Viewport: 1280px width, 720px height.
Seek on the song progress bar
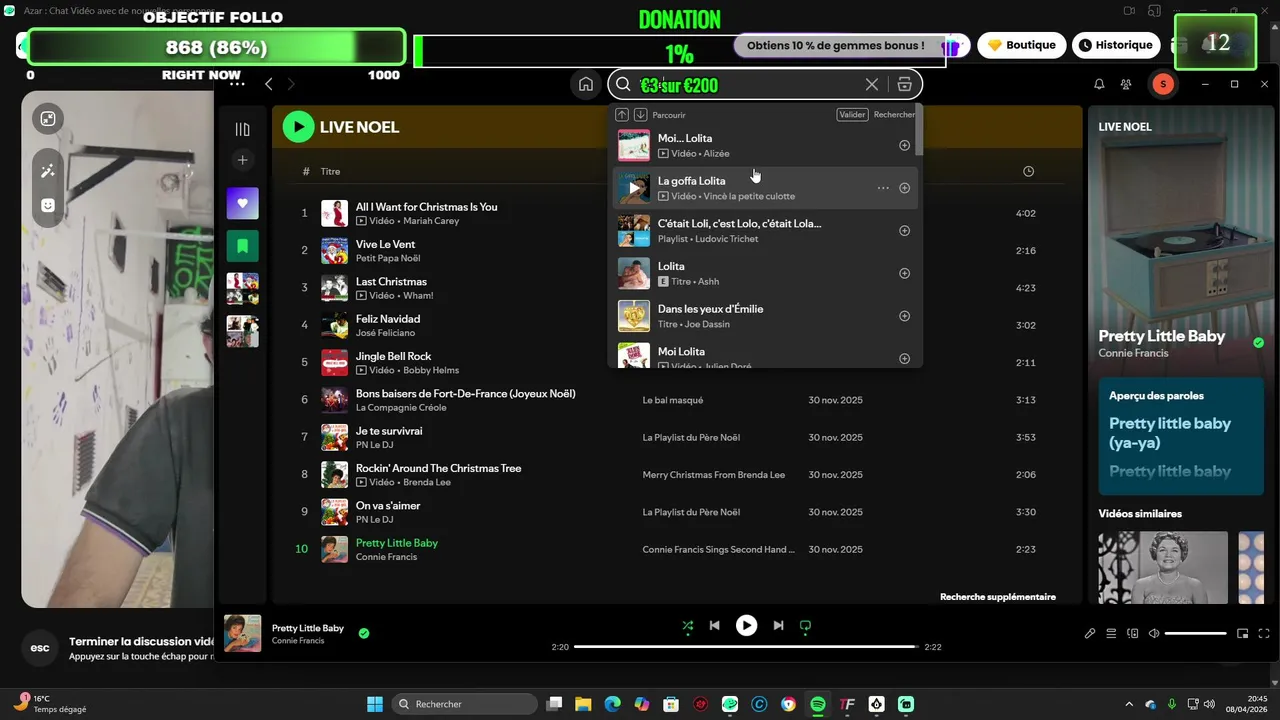(x=746, y=647)
